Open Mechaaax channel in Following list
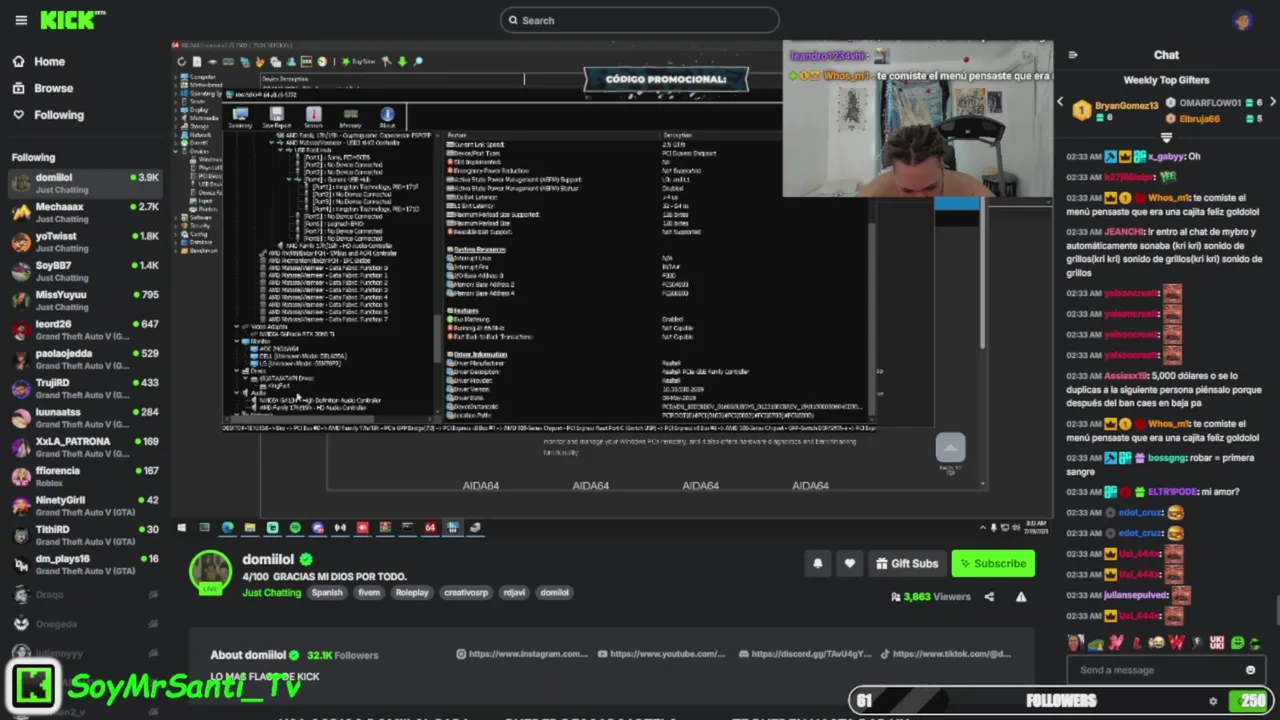The width and height of the screenshot is (1280, 720). click(85, 212)
